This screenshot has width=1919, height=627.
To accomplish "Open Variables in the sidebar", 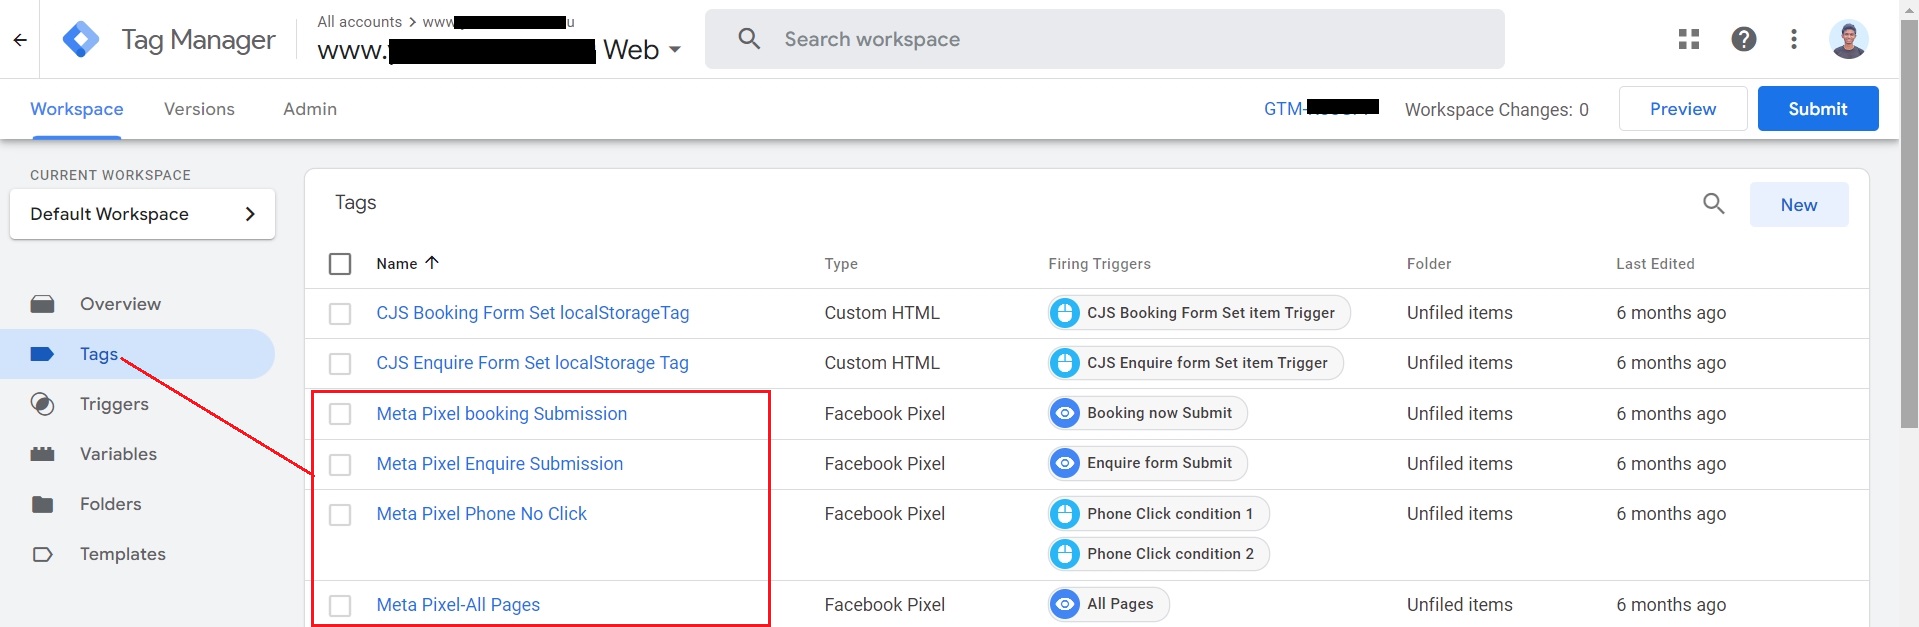I will [118, 454].
